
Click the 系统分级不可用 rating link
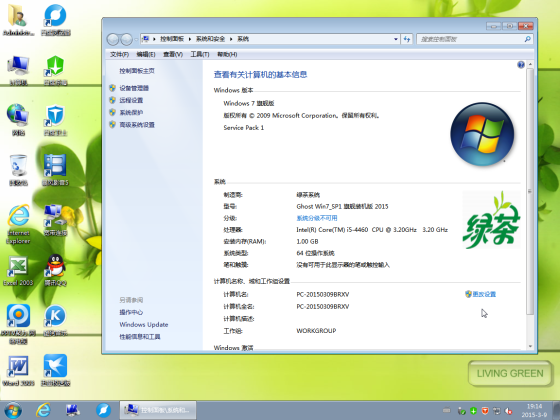pyautogui.click(x=317, y=218)
